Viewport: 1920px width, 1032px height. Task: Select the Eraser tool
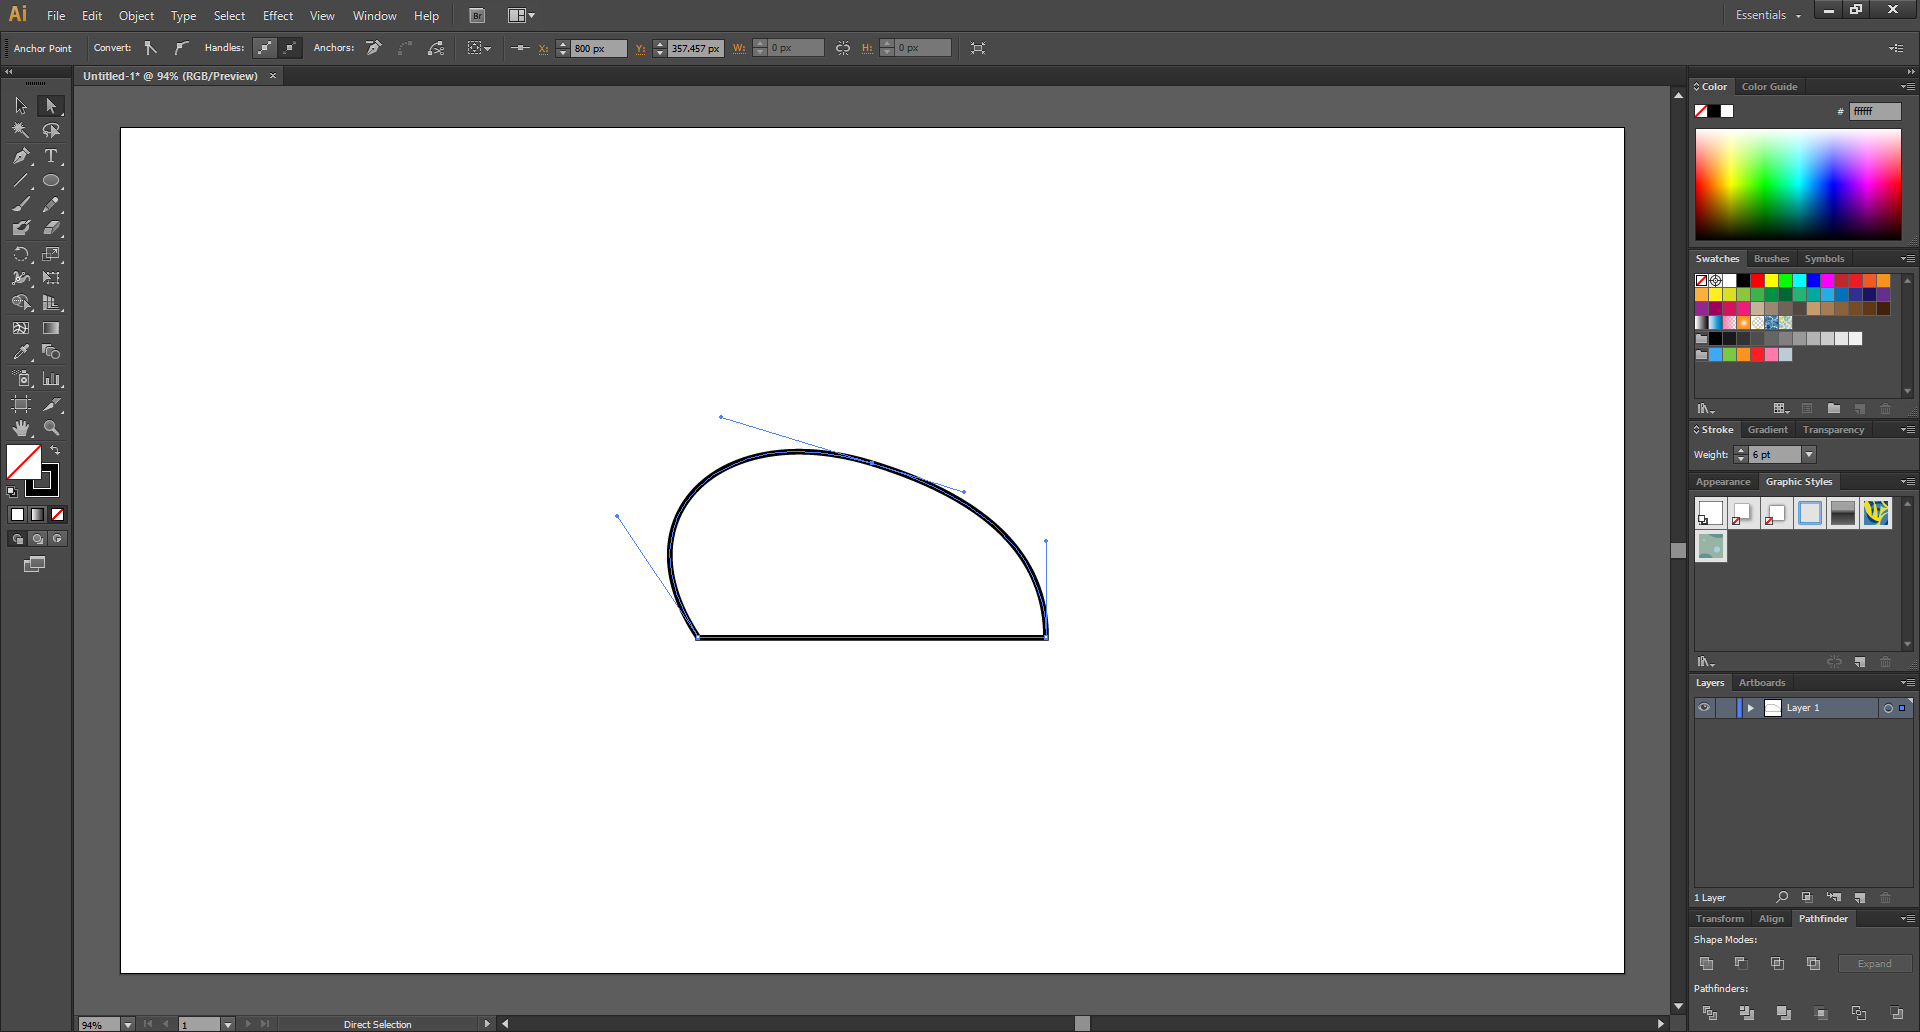(x=51, y=228)
